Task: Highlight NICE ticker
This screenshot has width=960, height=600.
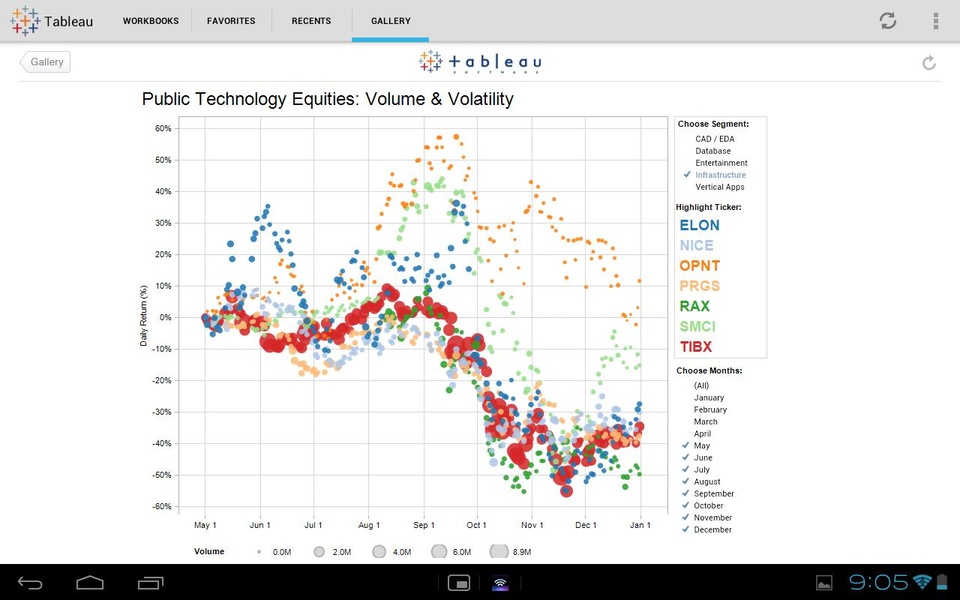Action: pos(696,246)
